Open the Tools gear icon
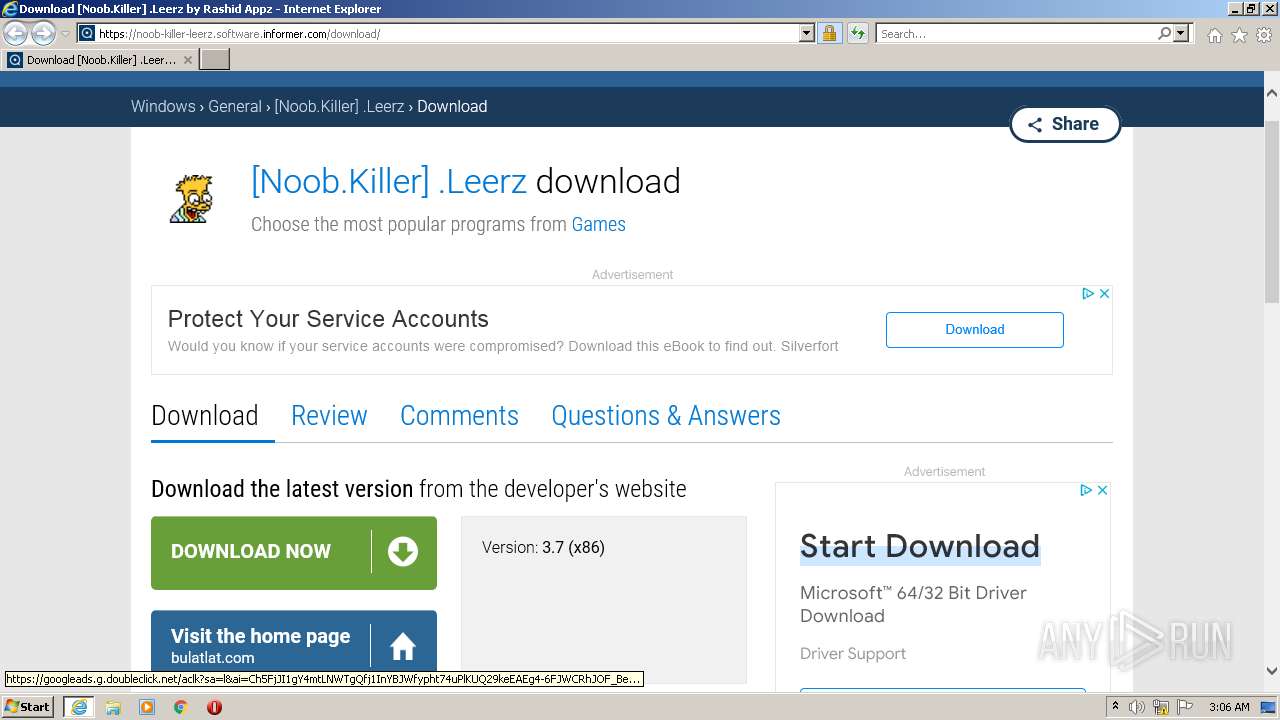Image resolution: width=1280 pixels, height=720 pixels. tap(1264, 35)
